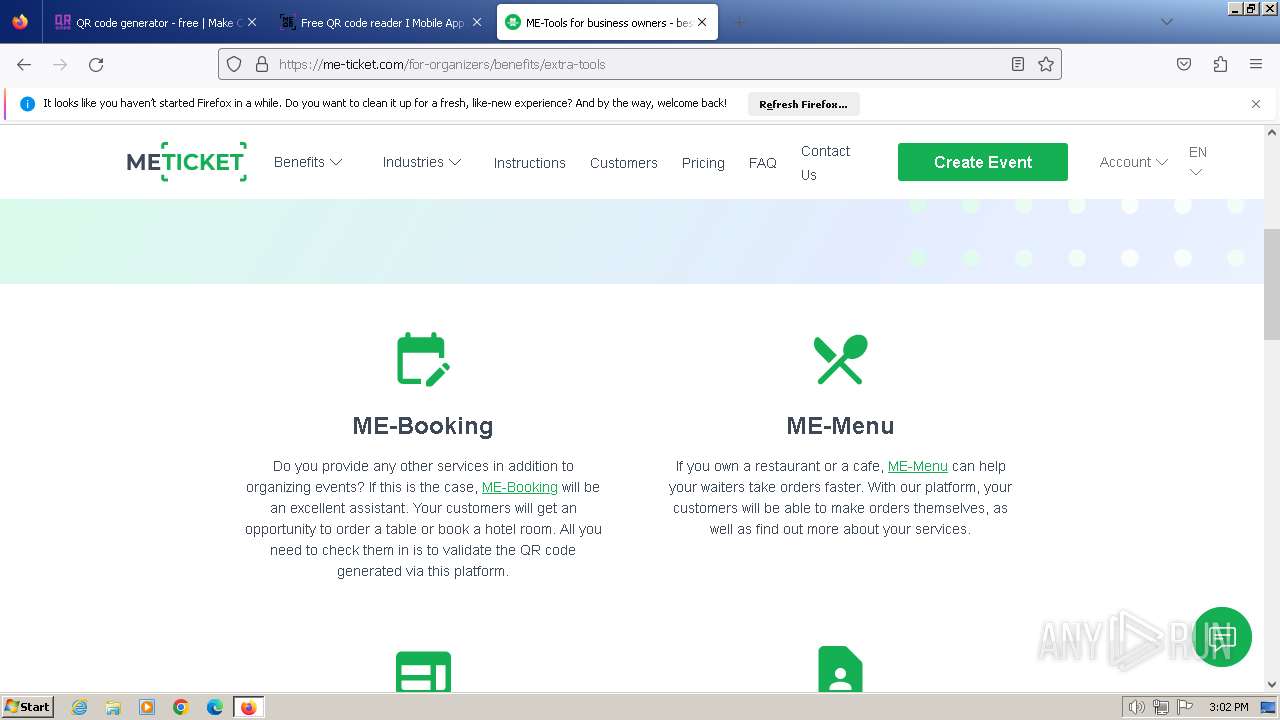Image resolution: width=1280 pixels, height=720 pixels.
Task: Click the scrollbar down arrow
Action: pos(1272,685)
